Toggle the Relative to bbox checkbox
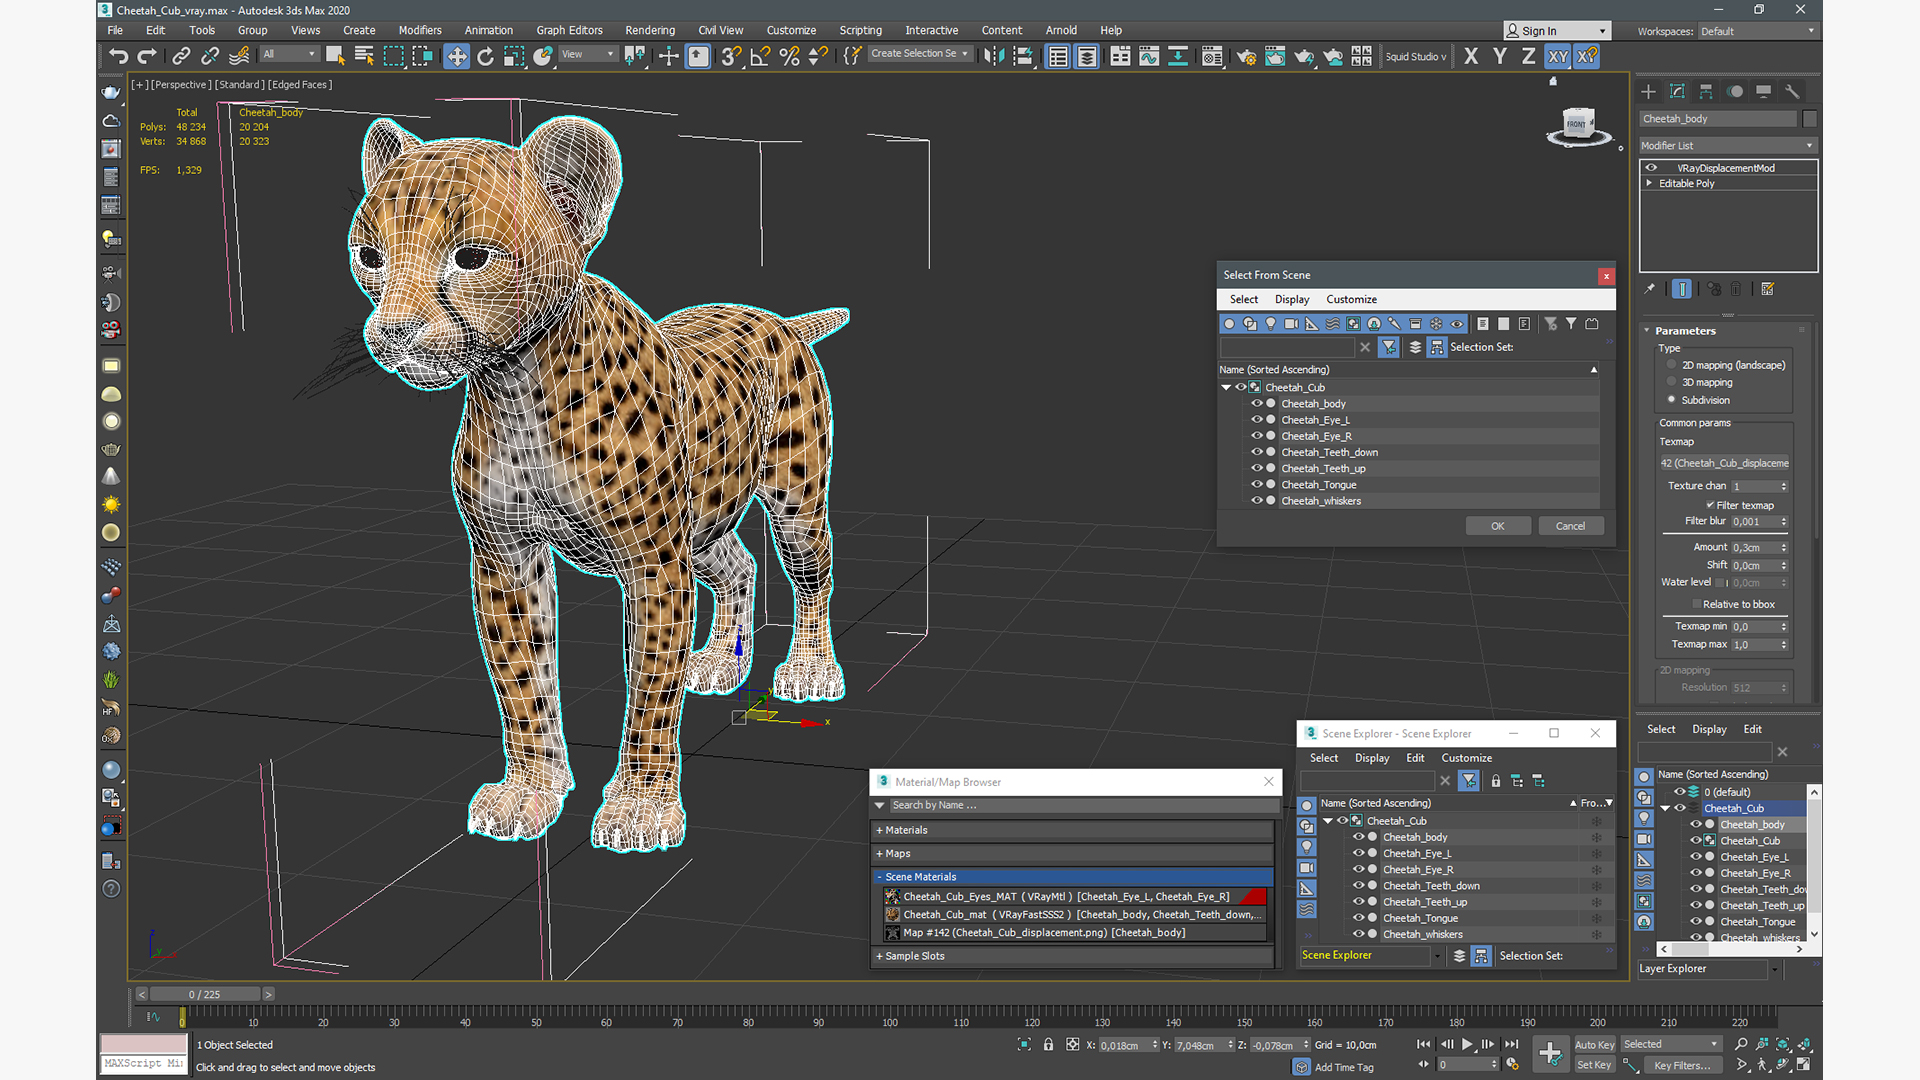The width and height of the screenshot is (1920, 1080). pos(1697,604)
